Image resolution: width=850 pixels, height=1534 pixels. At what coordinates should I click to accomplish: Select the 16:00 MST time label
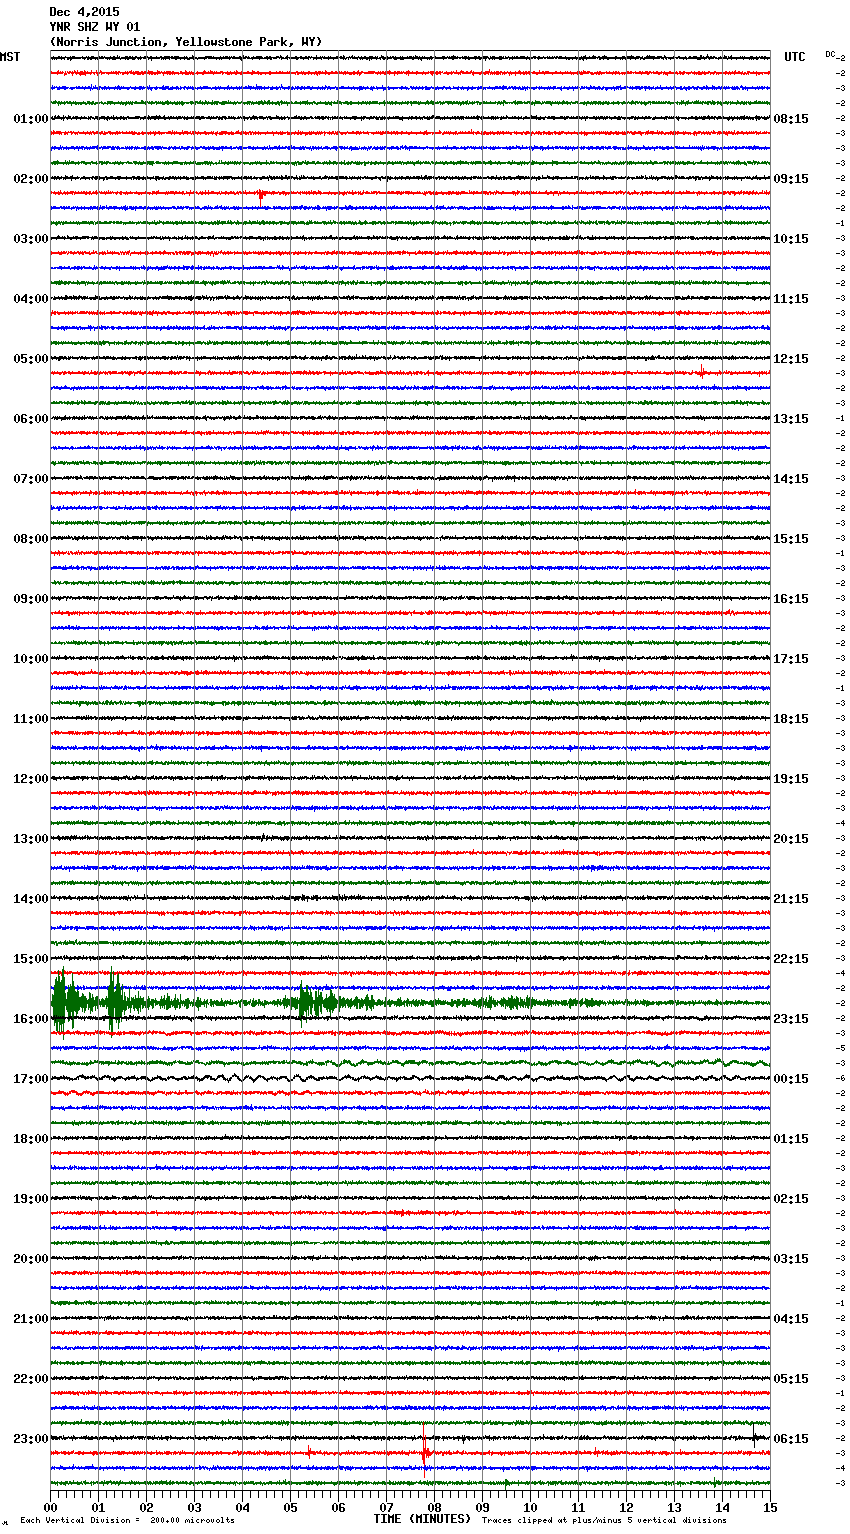(30, 1019)
